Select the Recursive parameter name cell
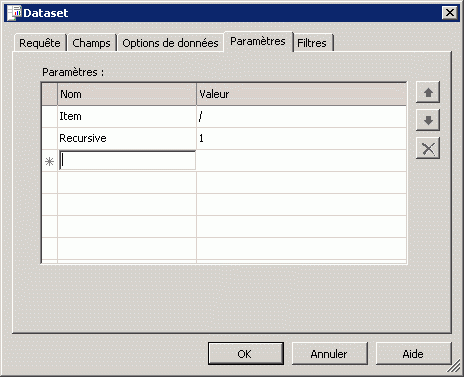464x377 pixels. (x=127, y=138)
